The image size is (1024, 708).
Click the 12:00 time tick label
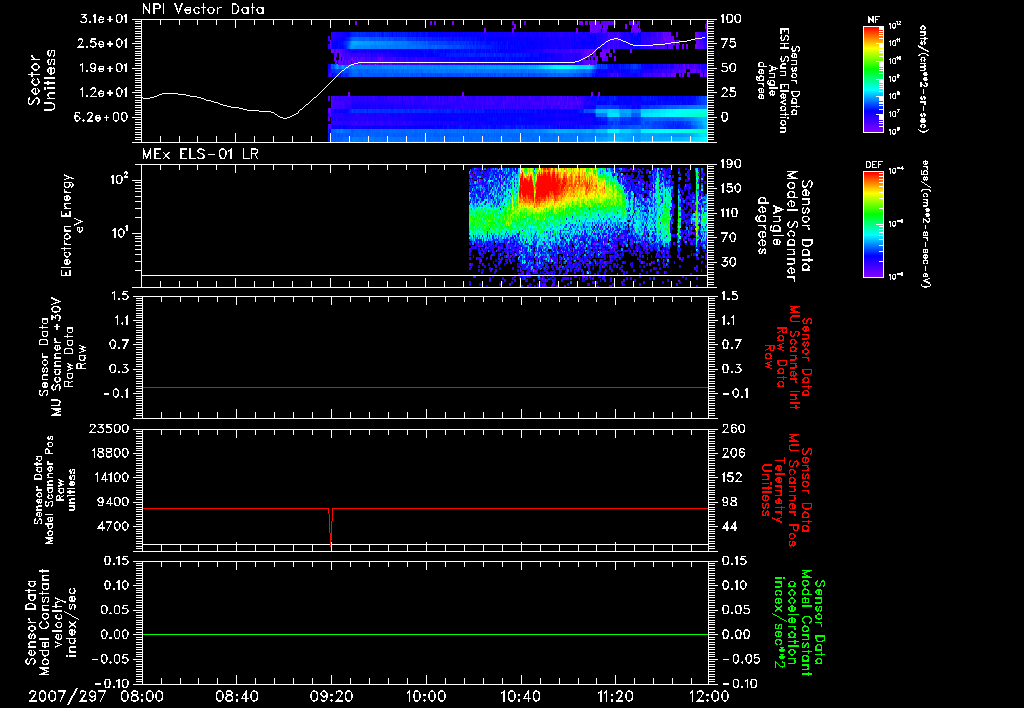[x=709, y=696]
